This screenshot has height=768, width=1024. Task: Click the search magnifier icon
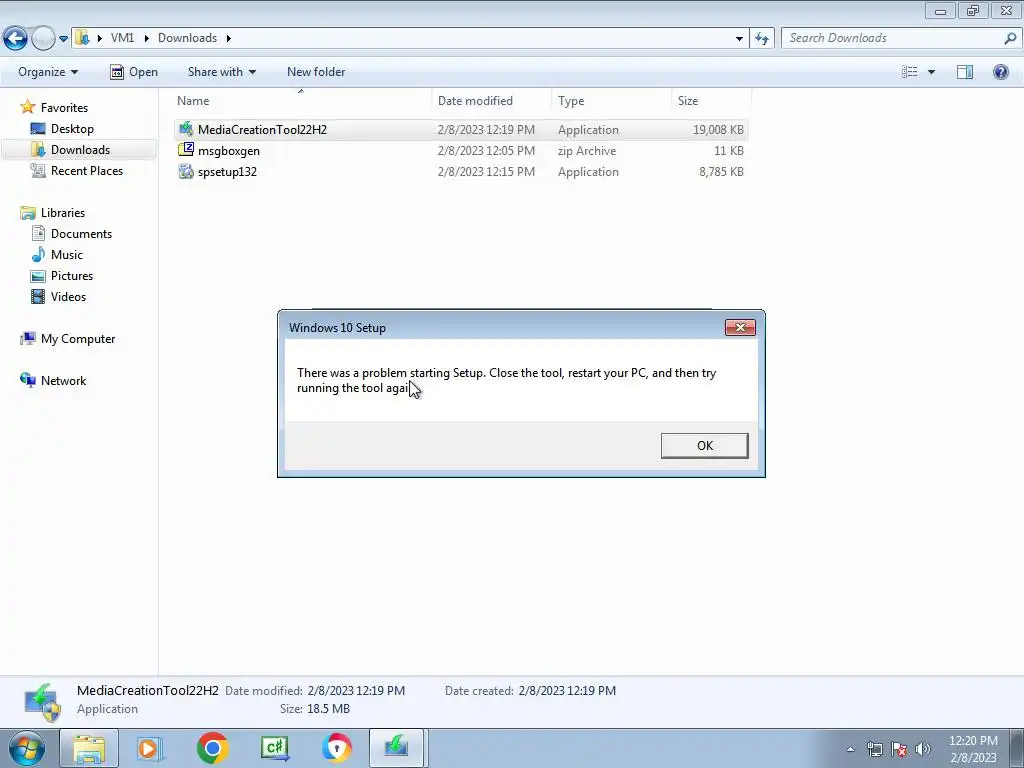point(1010,38)
